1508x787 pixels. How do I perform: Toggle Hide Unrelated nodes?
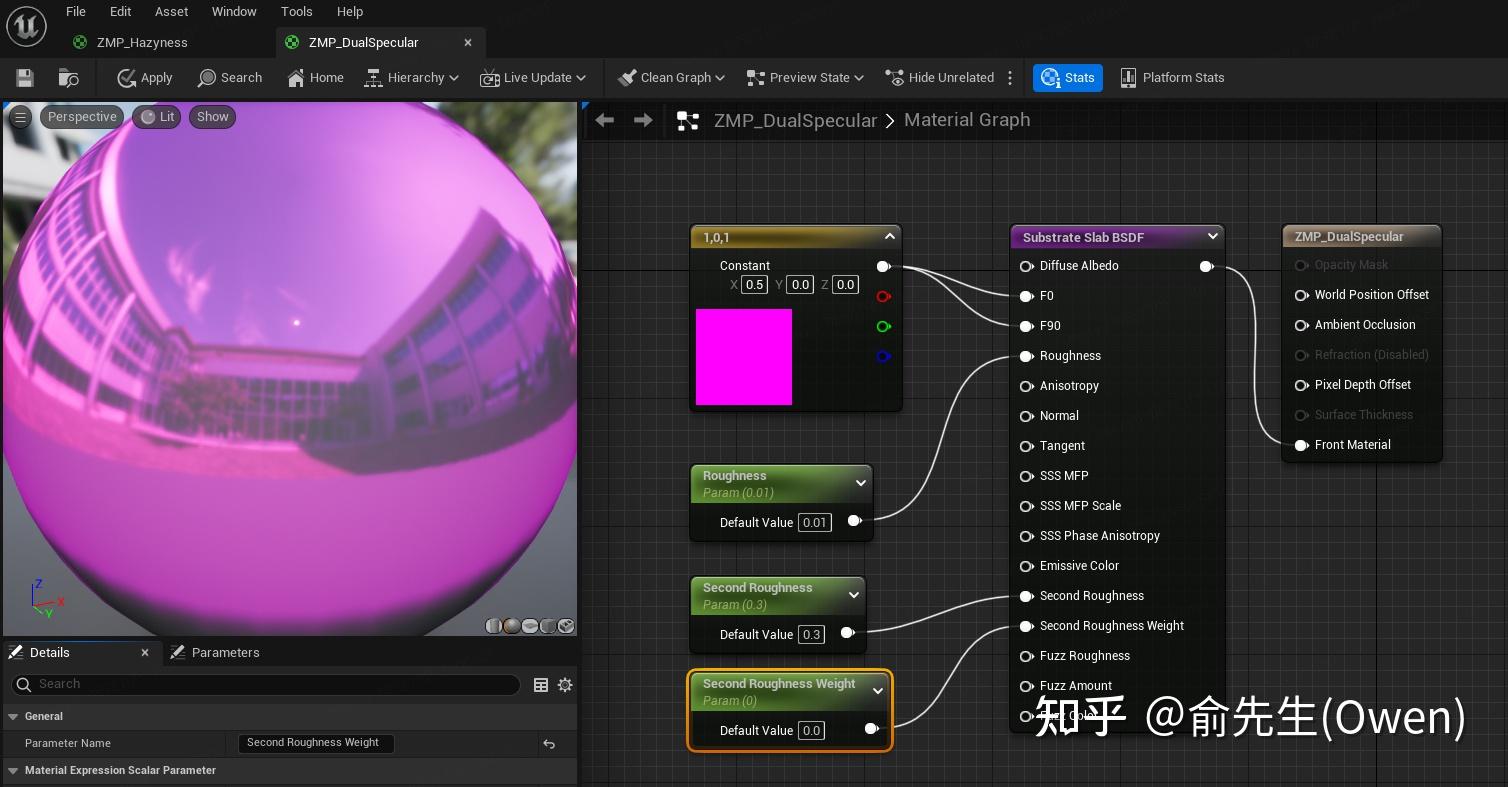pyautogui.click(x=939, y=78)
